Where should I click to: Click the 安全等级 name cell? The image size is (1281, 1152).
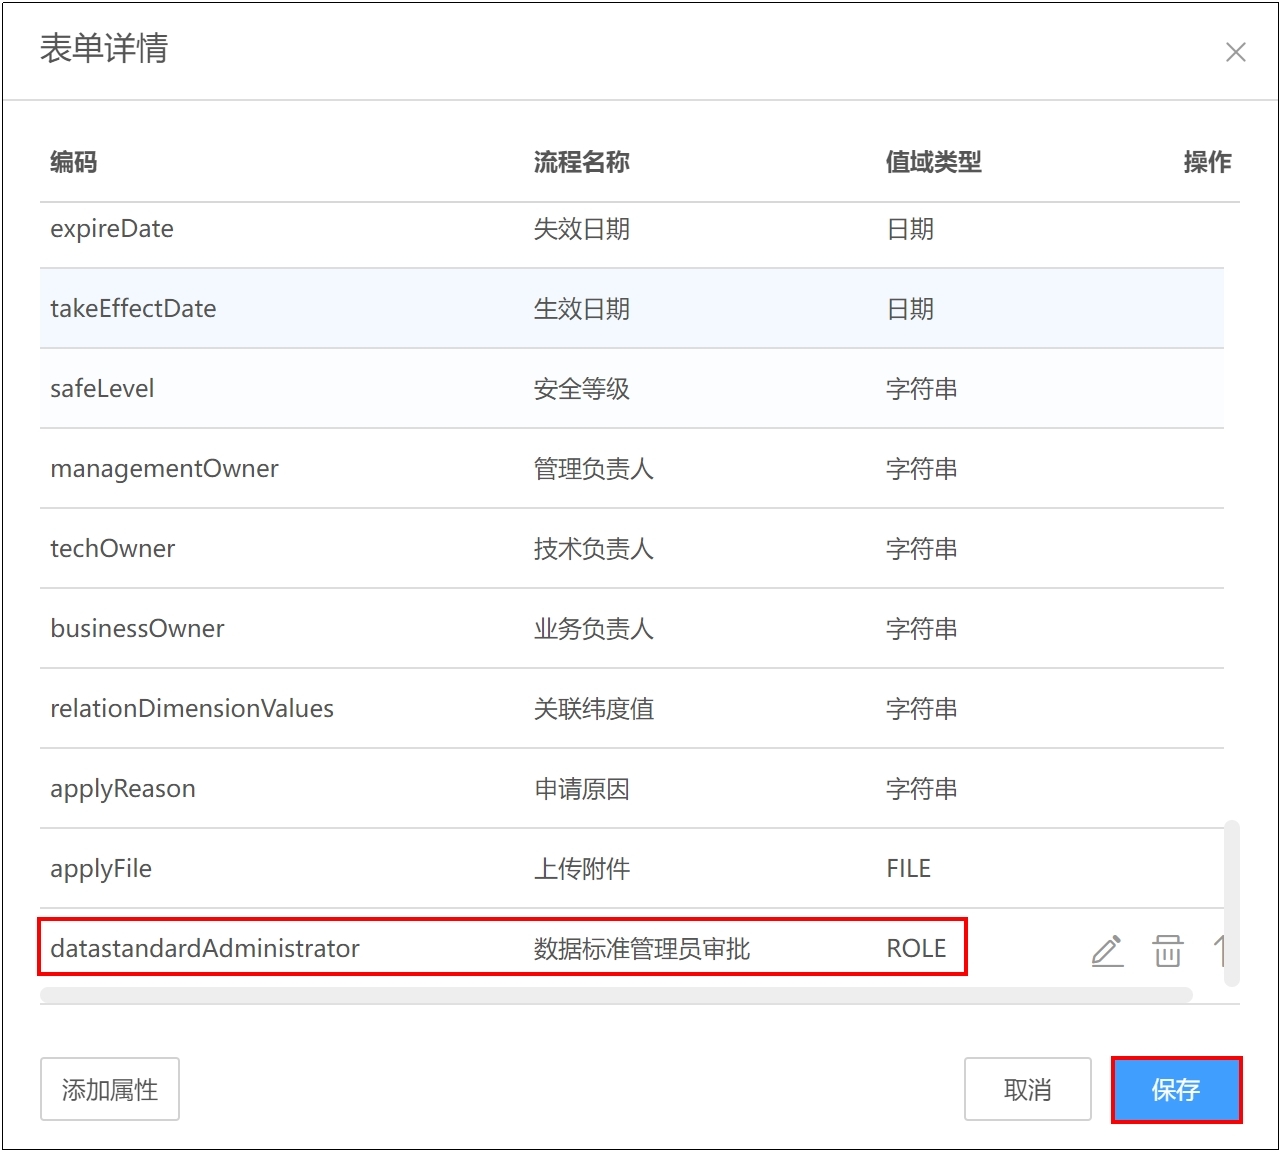pos(582,389)
